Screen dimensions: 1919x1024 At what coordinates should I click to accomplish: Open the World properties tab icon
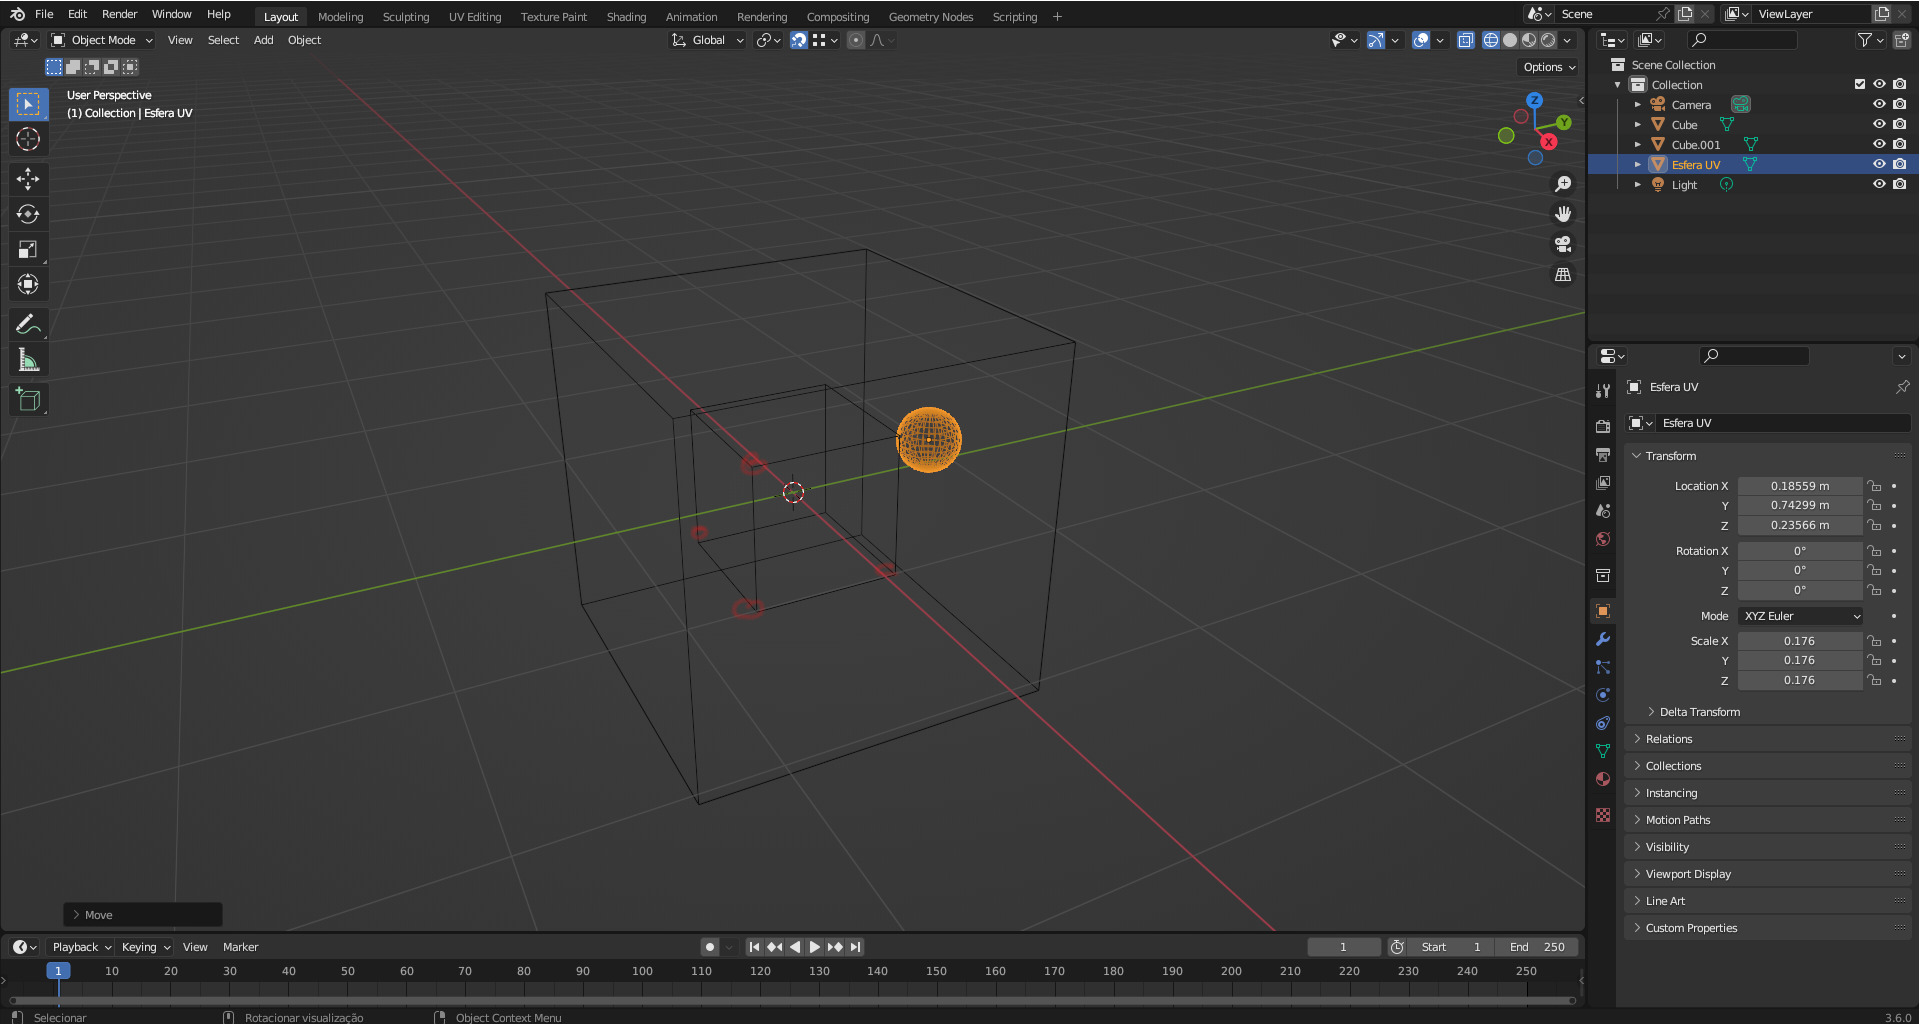1603,539
